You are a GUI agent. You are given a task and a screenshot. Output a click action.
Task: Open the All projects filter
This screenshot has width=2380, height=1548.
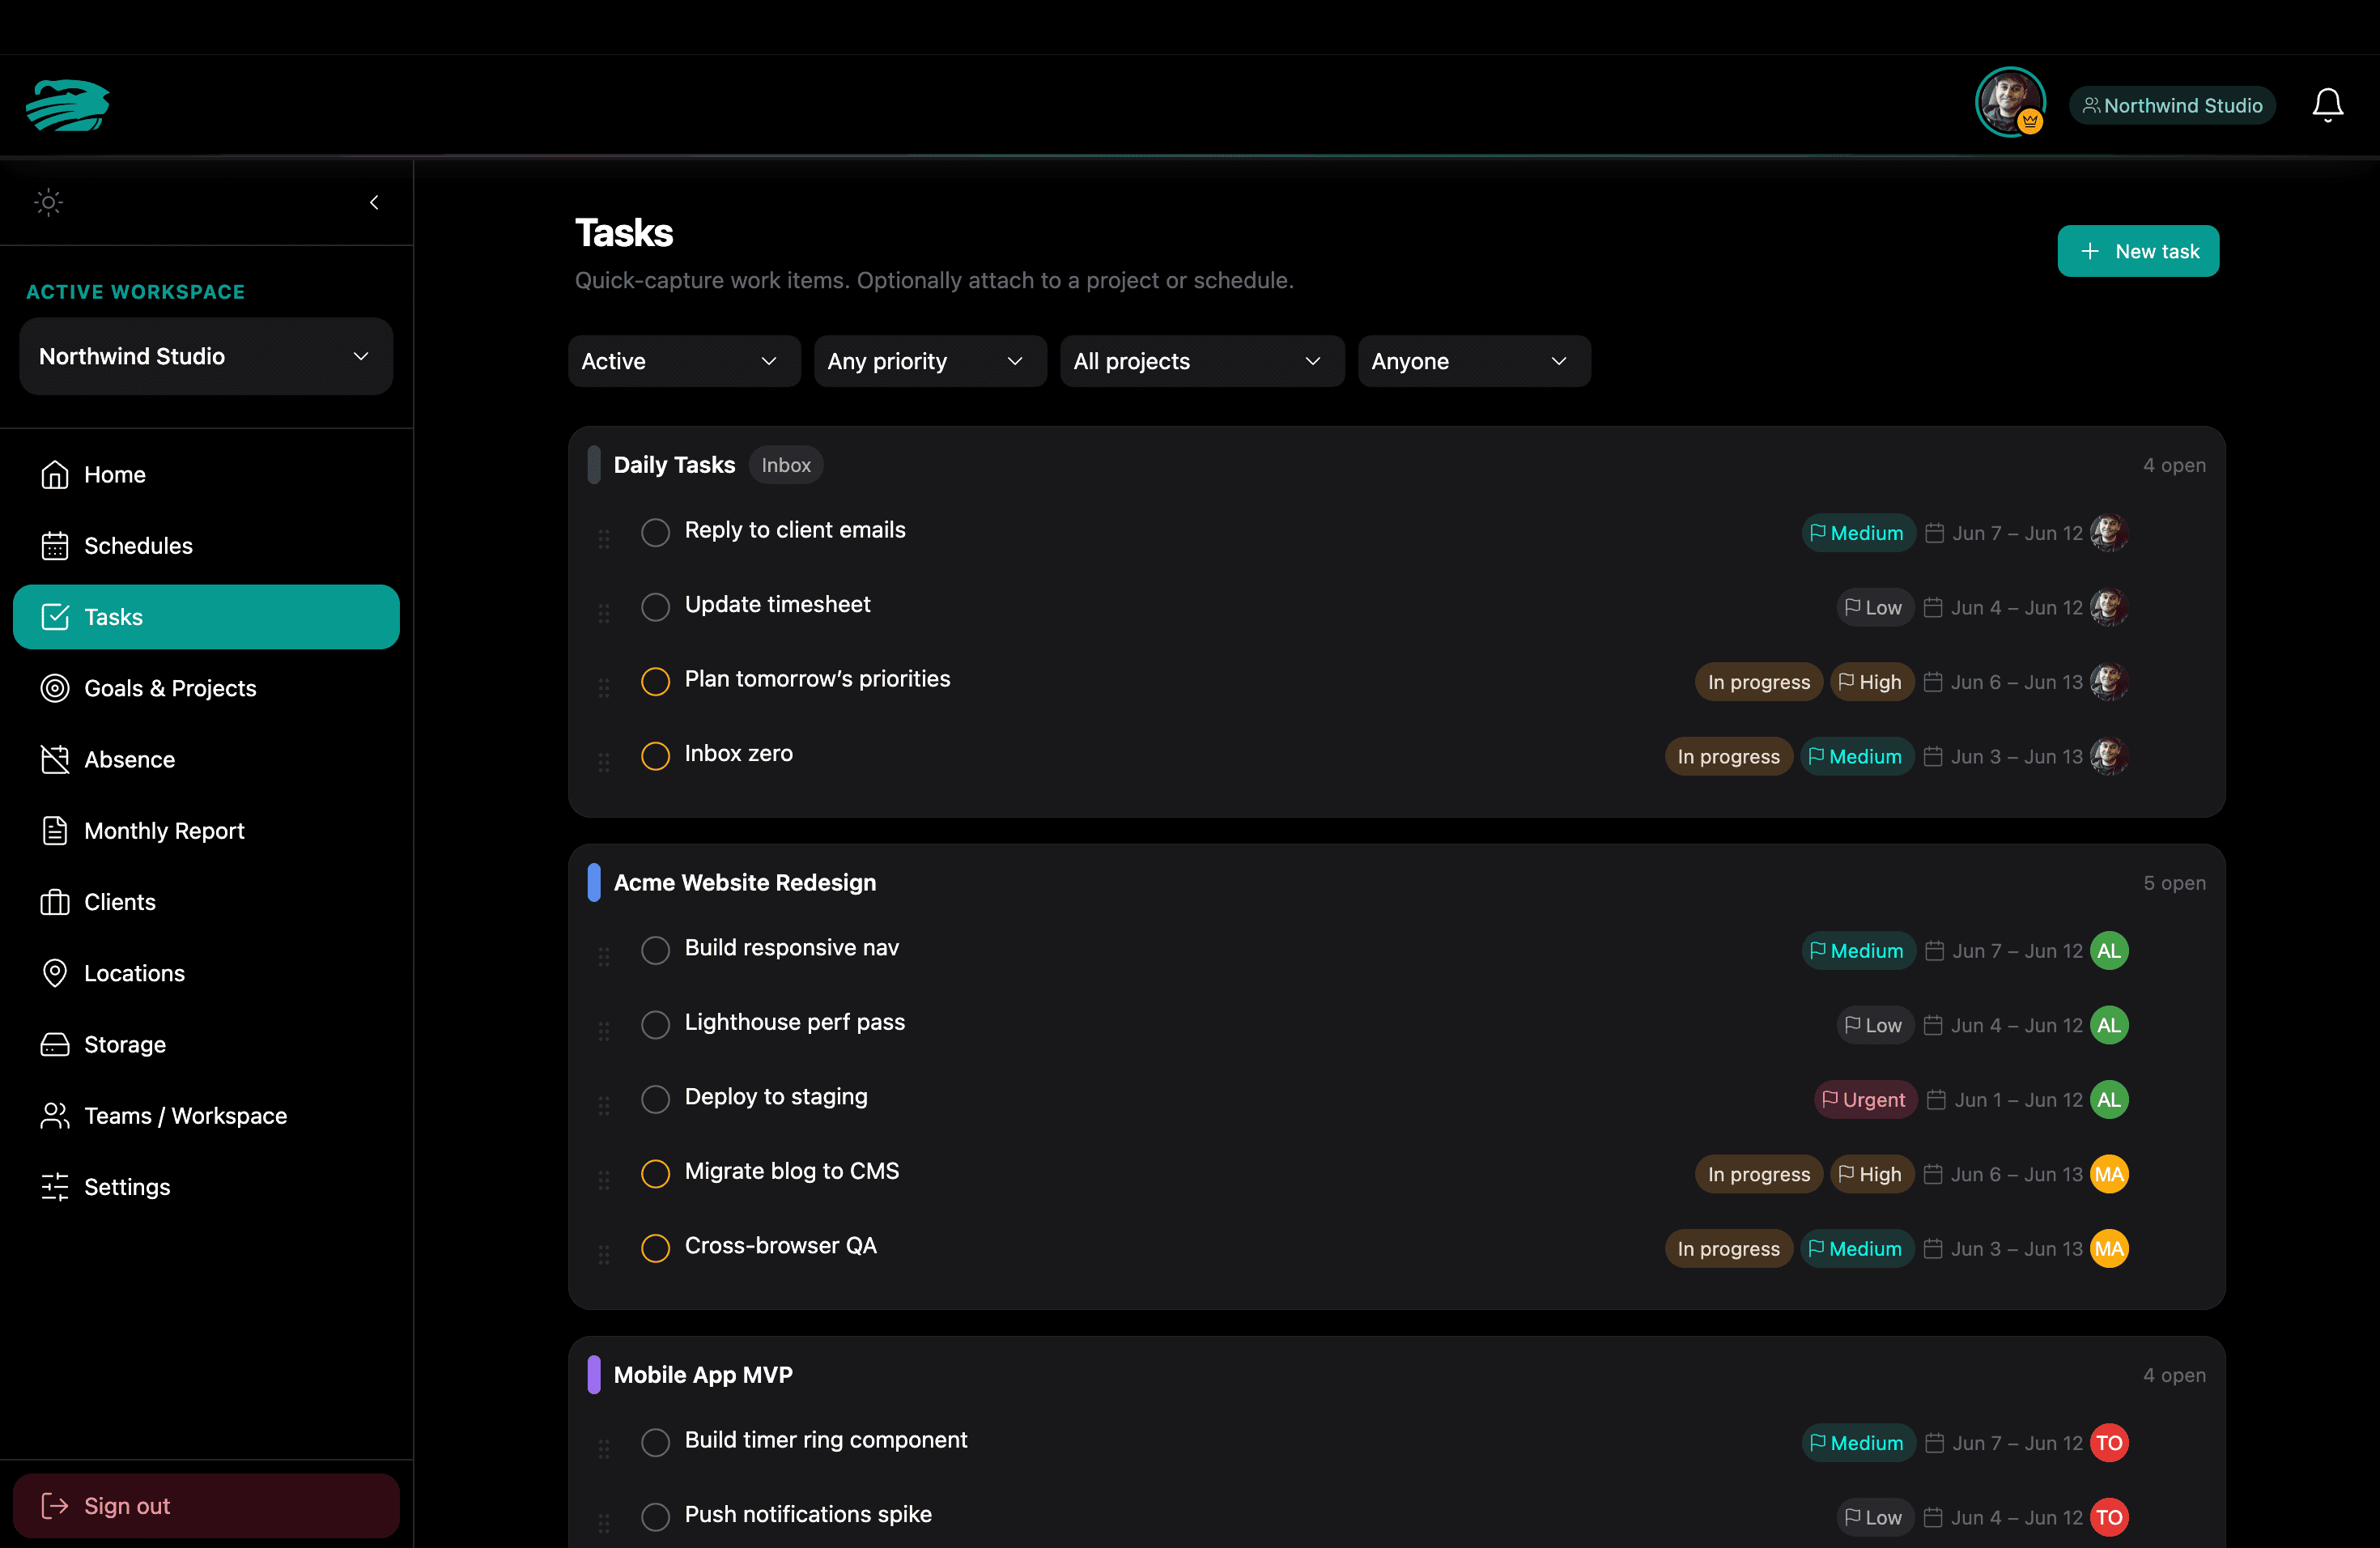pyautogui.click(x=1202, y=361)
